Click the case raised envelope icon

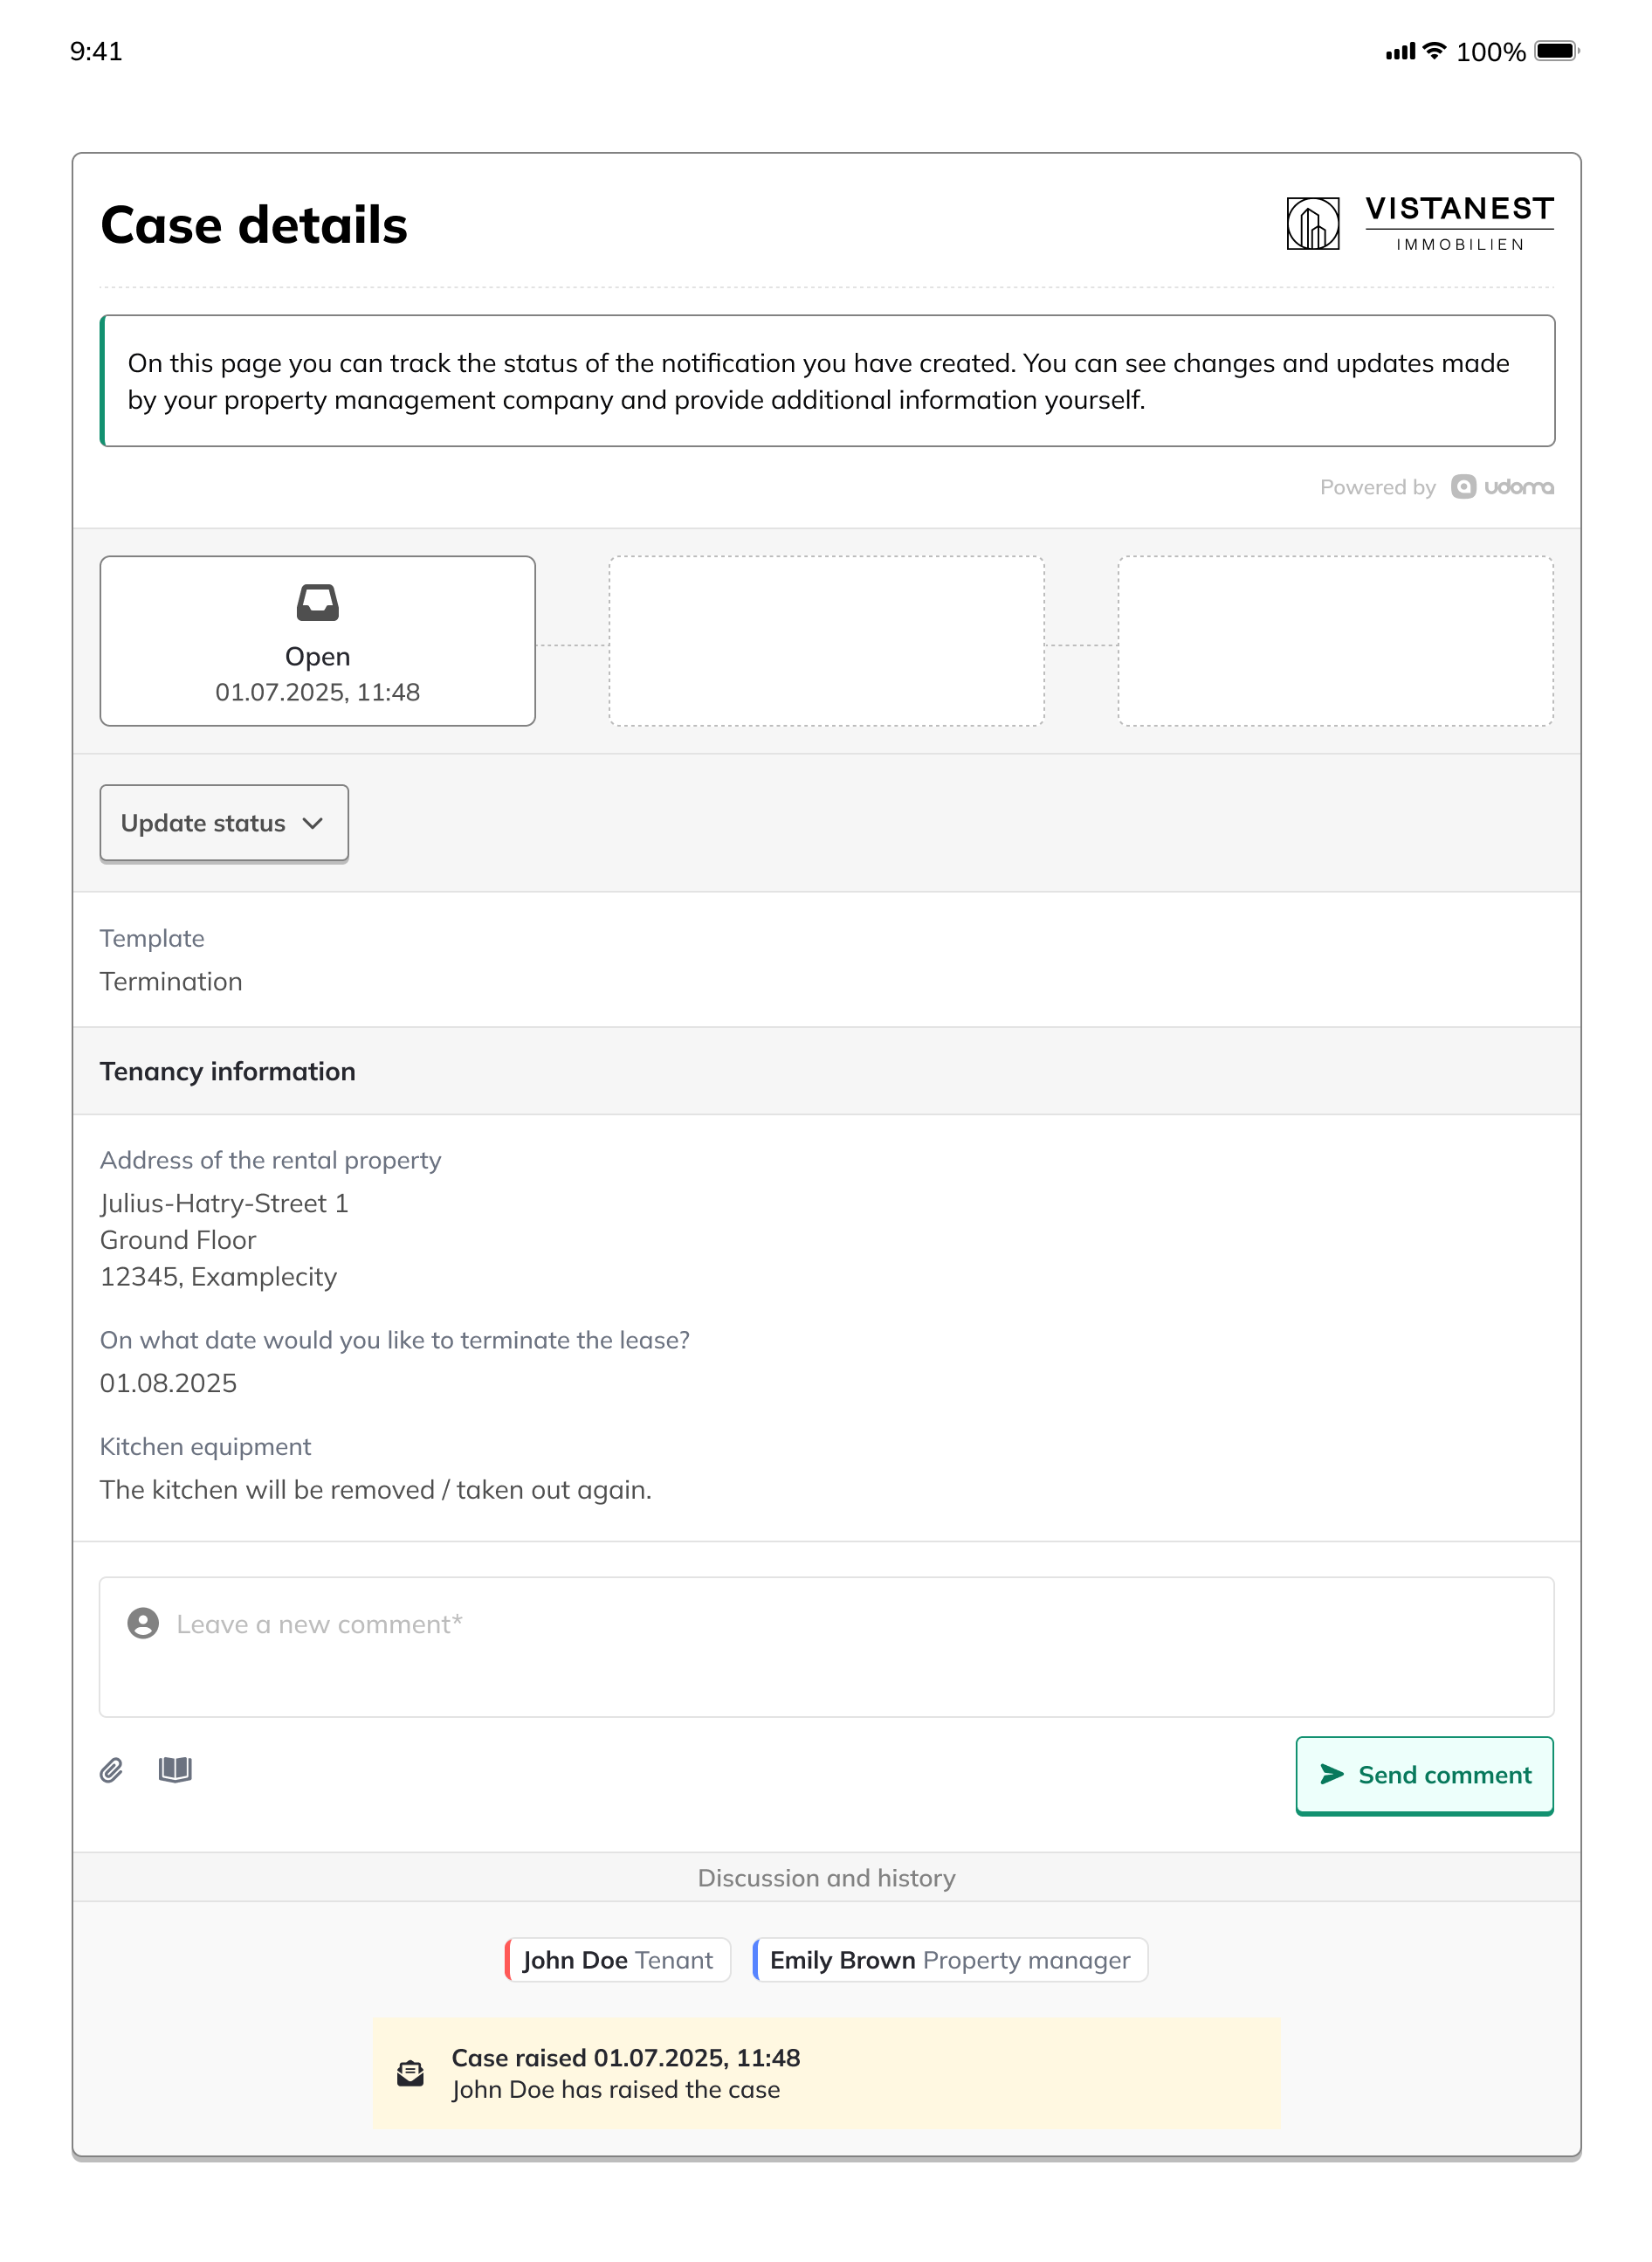pos(410,2074)
